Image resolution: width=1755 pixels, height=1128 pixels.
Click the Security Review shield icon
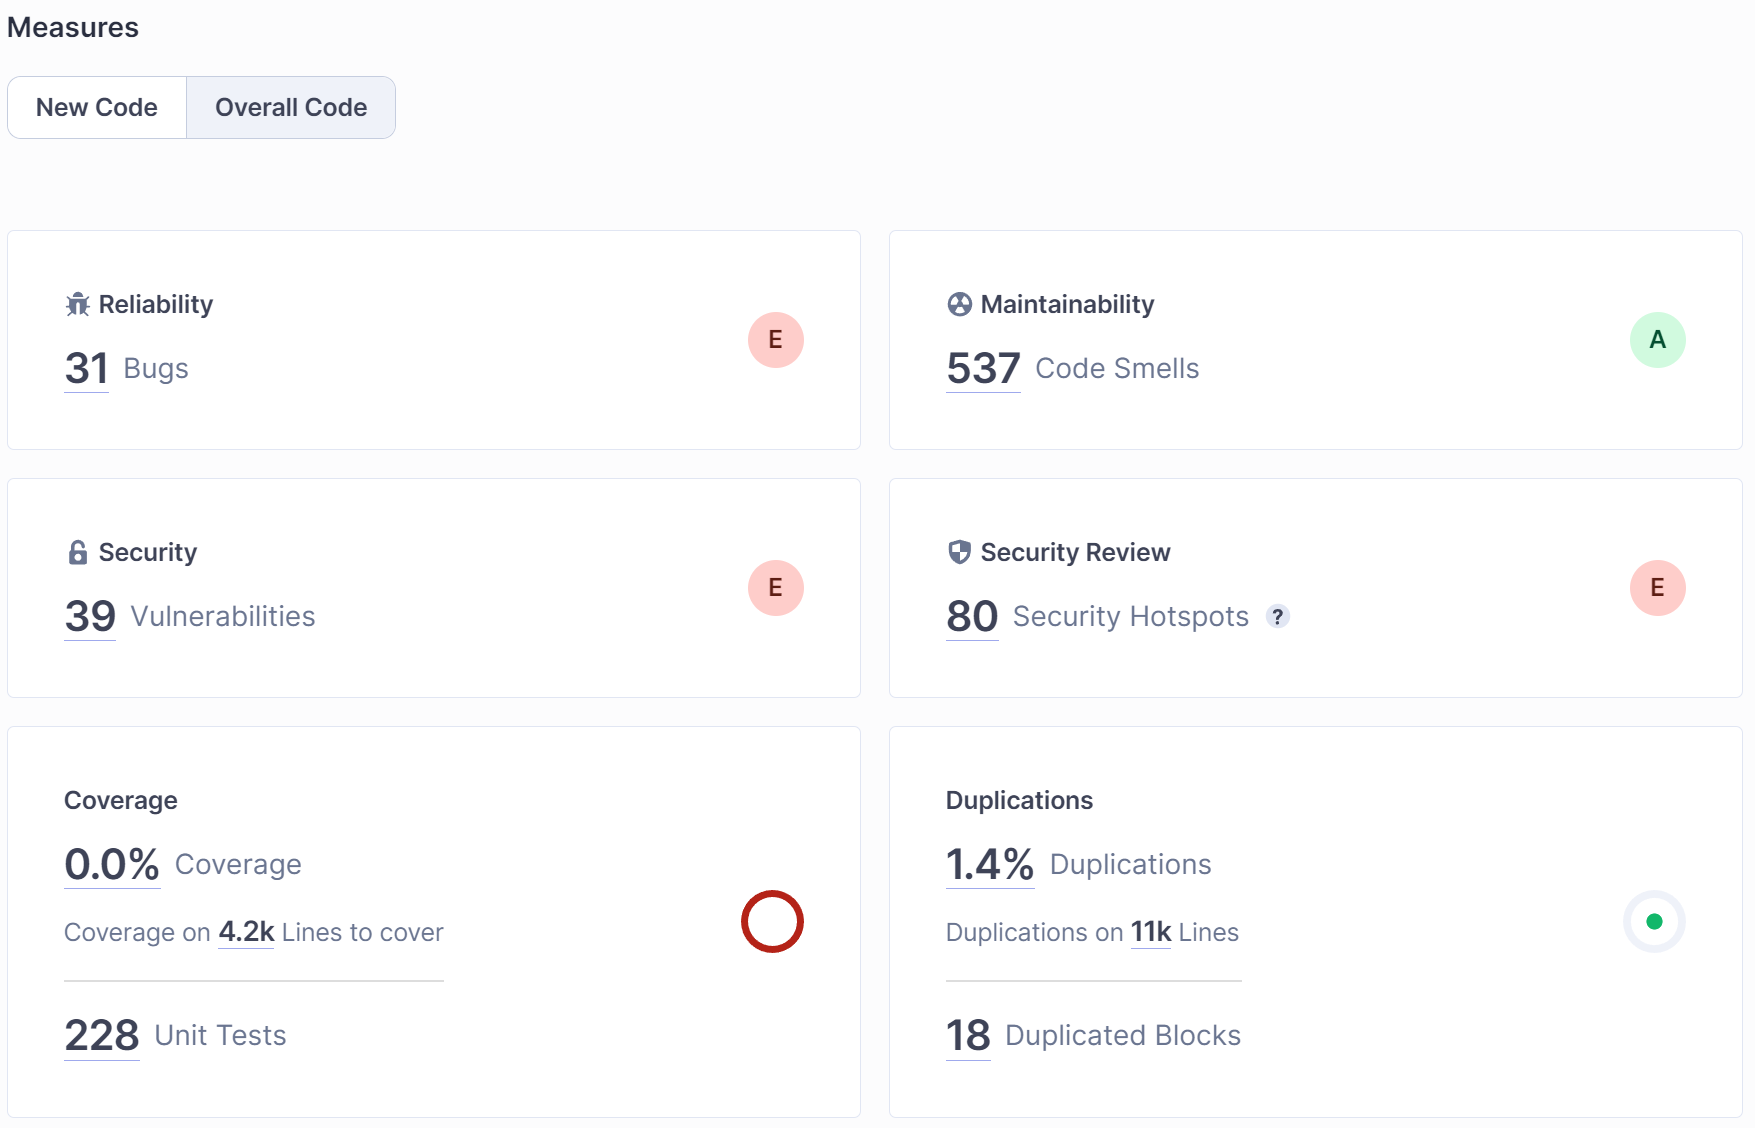click(x=960, y=552)
